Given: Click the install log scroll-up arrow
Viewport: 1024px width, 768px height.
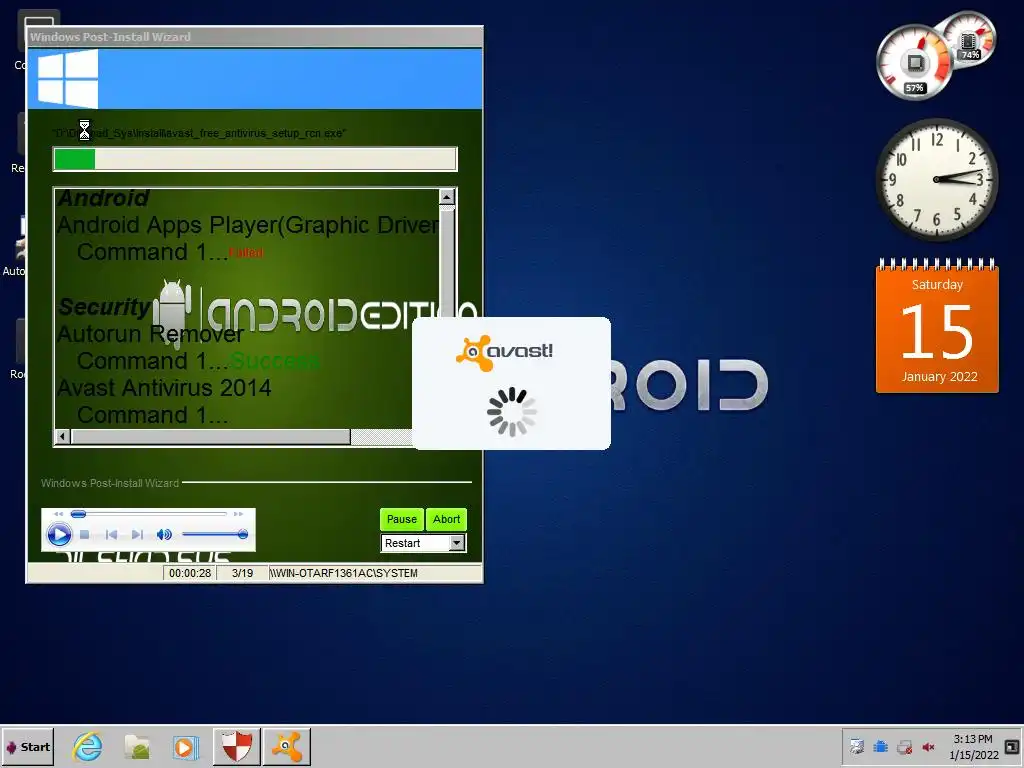Looking at the screenshot, I should (x=447, y=197).
